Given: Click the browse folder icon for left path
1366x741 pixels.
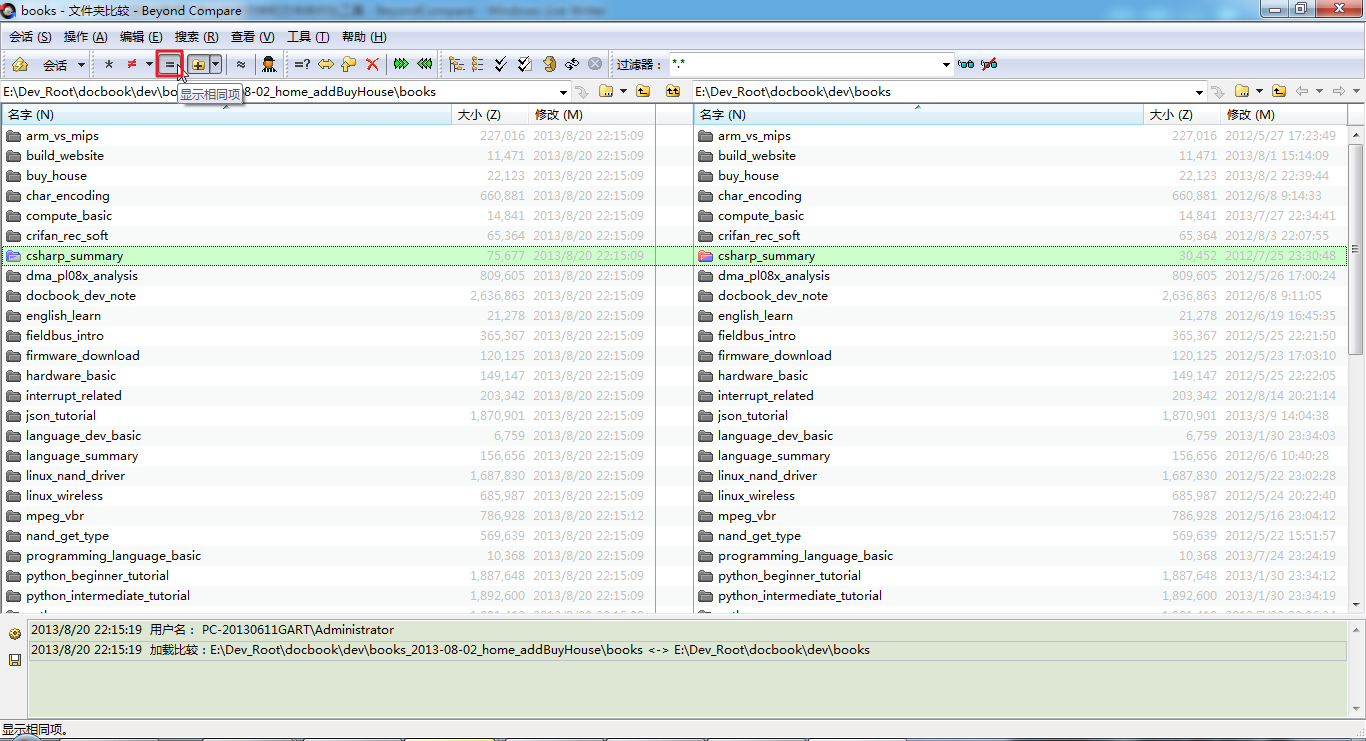Looking at the screenshot, I should 606,91.
